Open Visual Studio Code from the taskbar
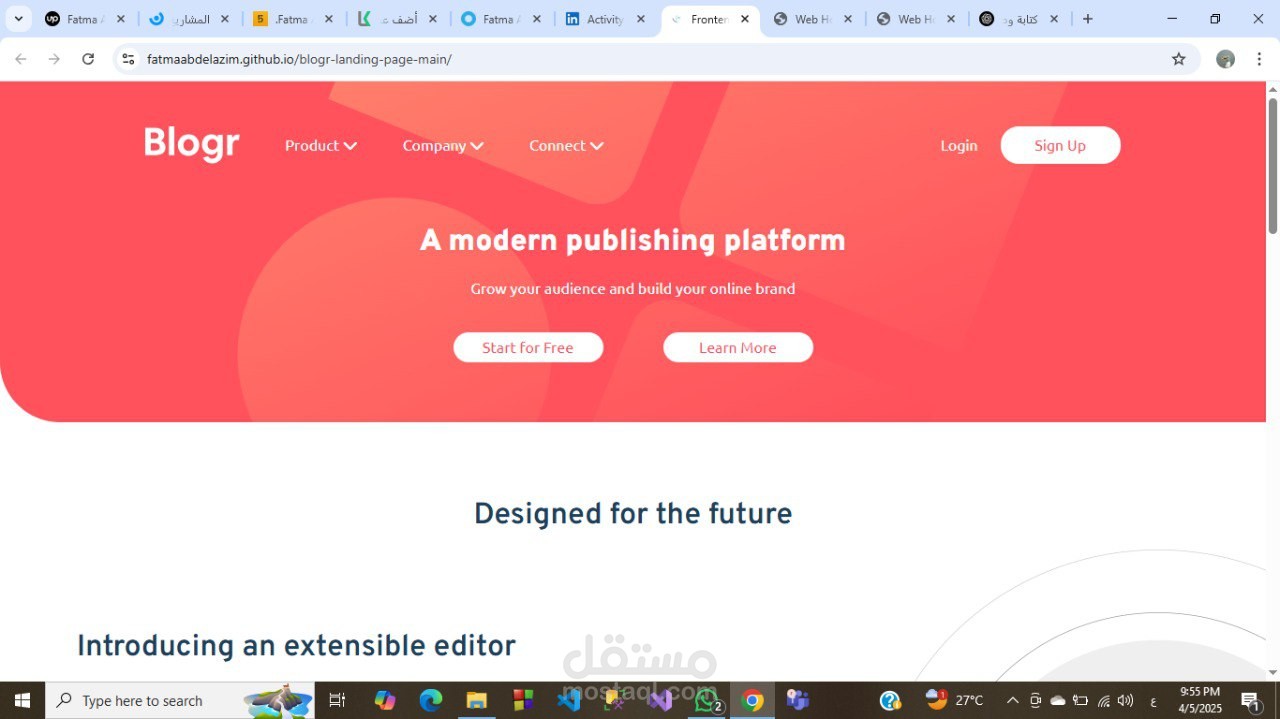The image size is (1280, 719). point(567,700)
